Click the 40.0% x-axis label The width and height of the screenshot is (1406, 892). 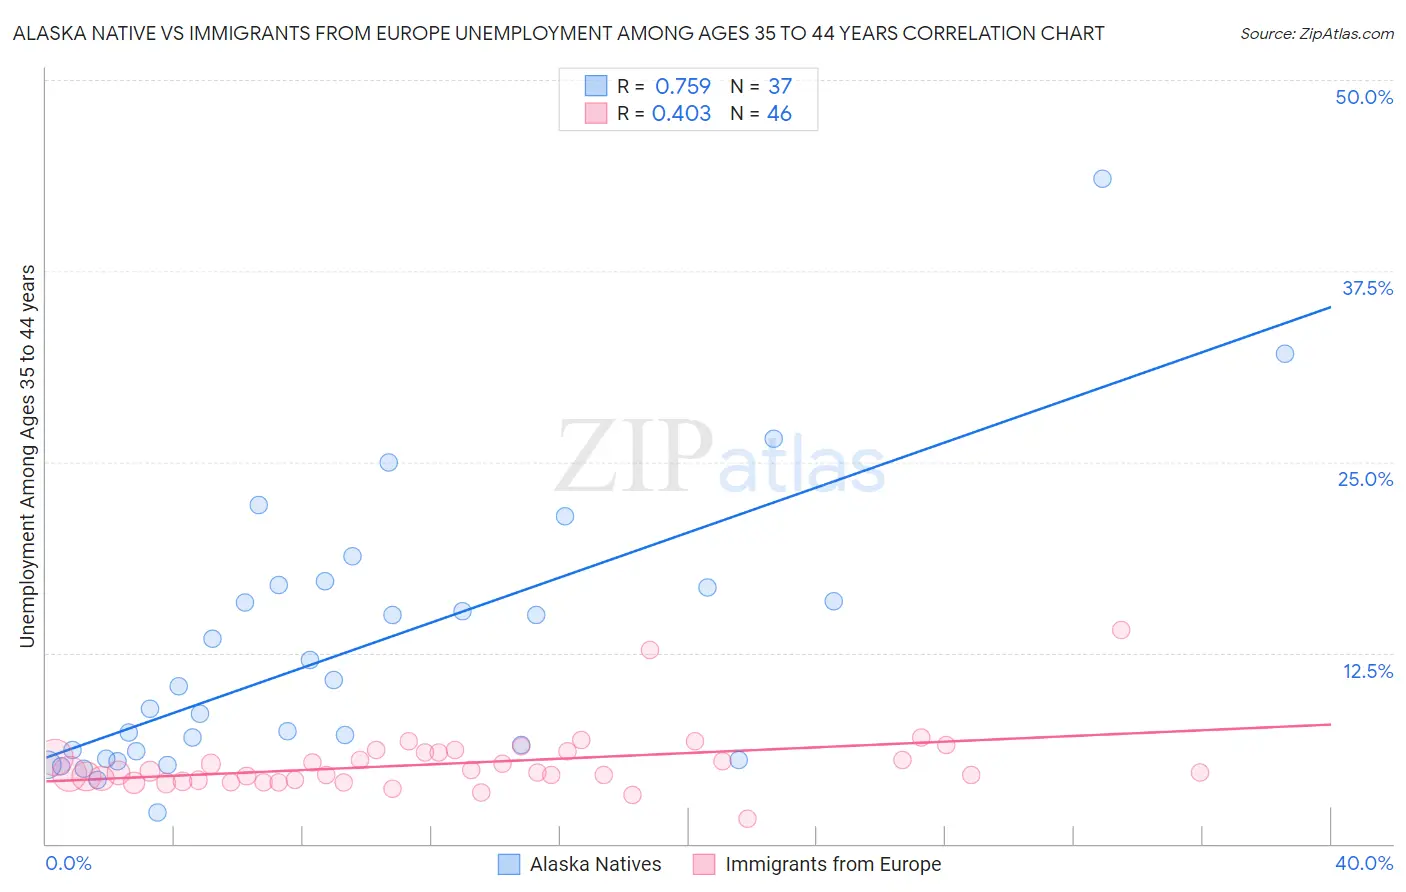1364,863
